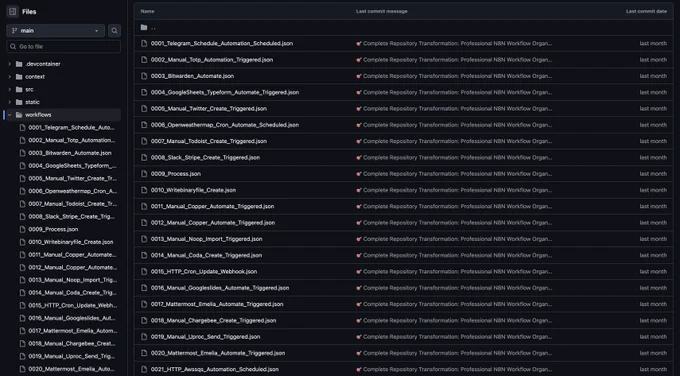
Task: Open 0017_Mattermost_Emelia_Automate_Triggered.json file link
Action: (217, 304)
